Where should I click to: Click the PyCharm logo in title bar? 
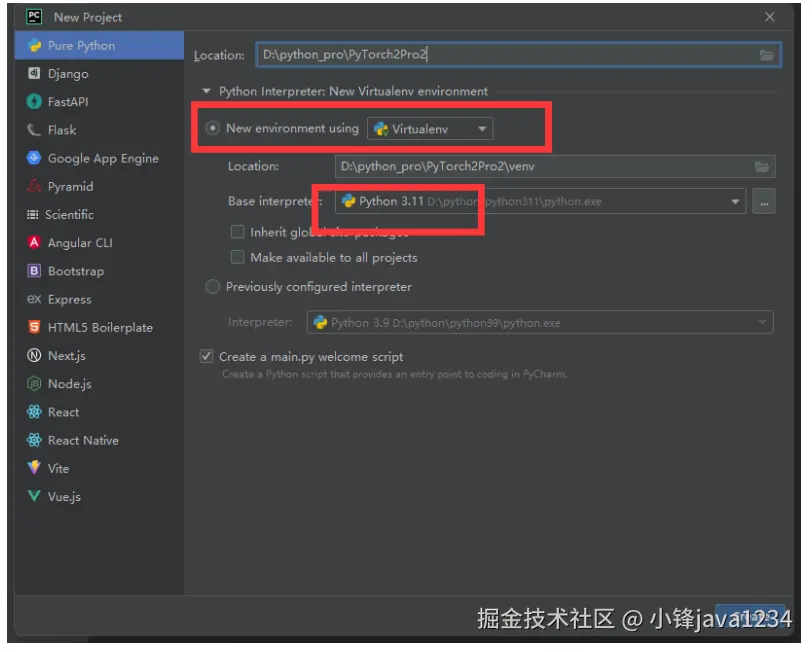(x=34, y=17)
